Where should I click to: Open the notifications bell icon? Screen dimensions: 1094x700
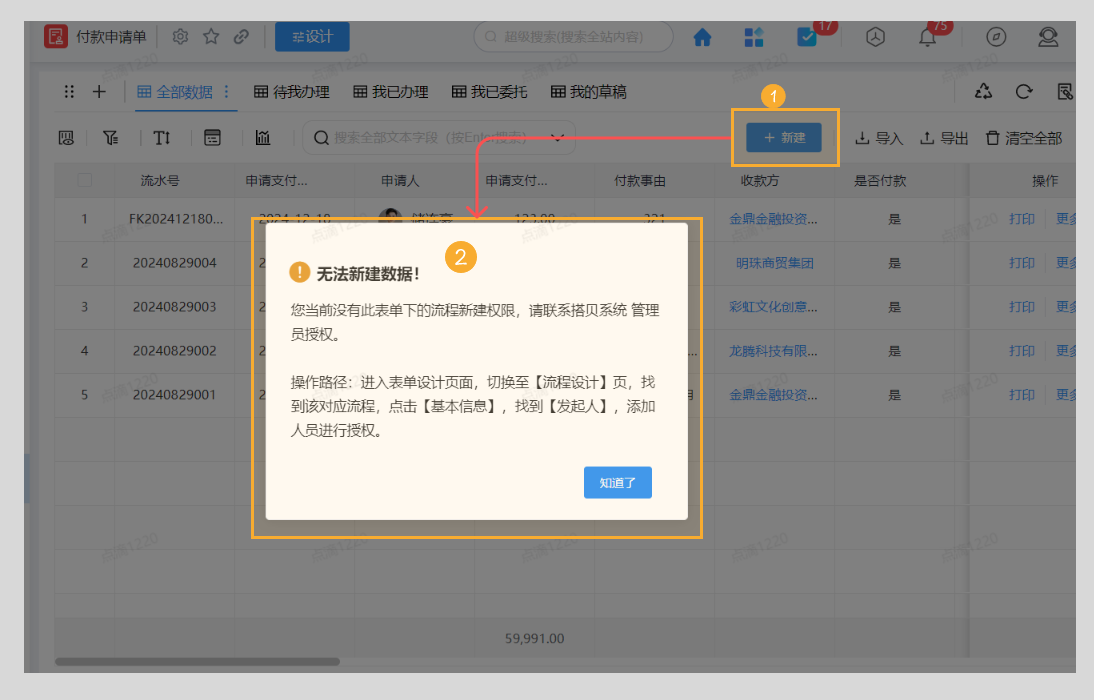tap(926, 37)
